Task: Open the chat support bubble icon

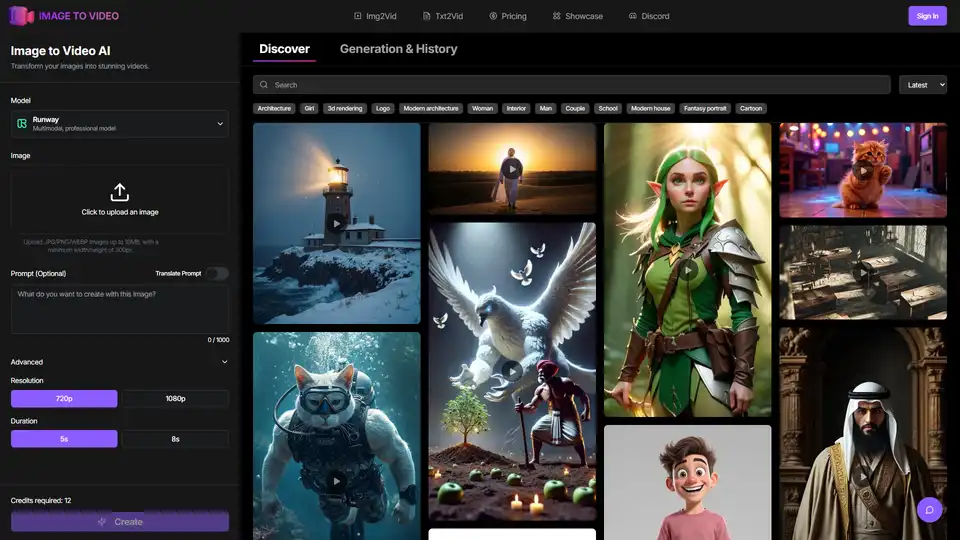Action: click(930, 509)
